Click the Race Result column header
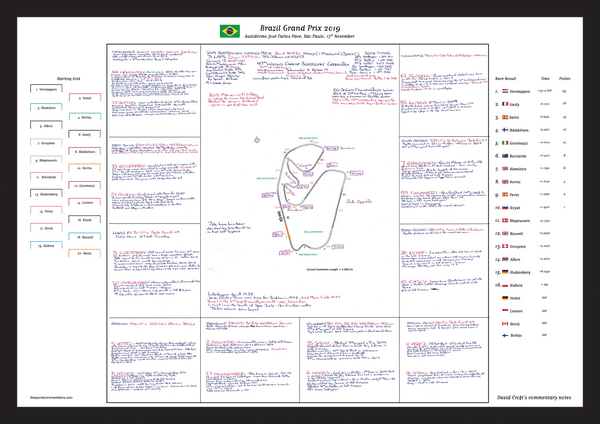This screenshot has width=600, height=424. (x=505, y=78)
